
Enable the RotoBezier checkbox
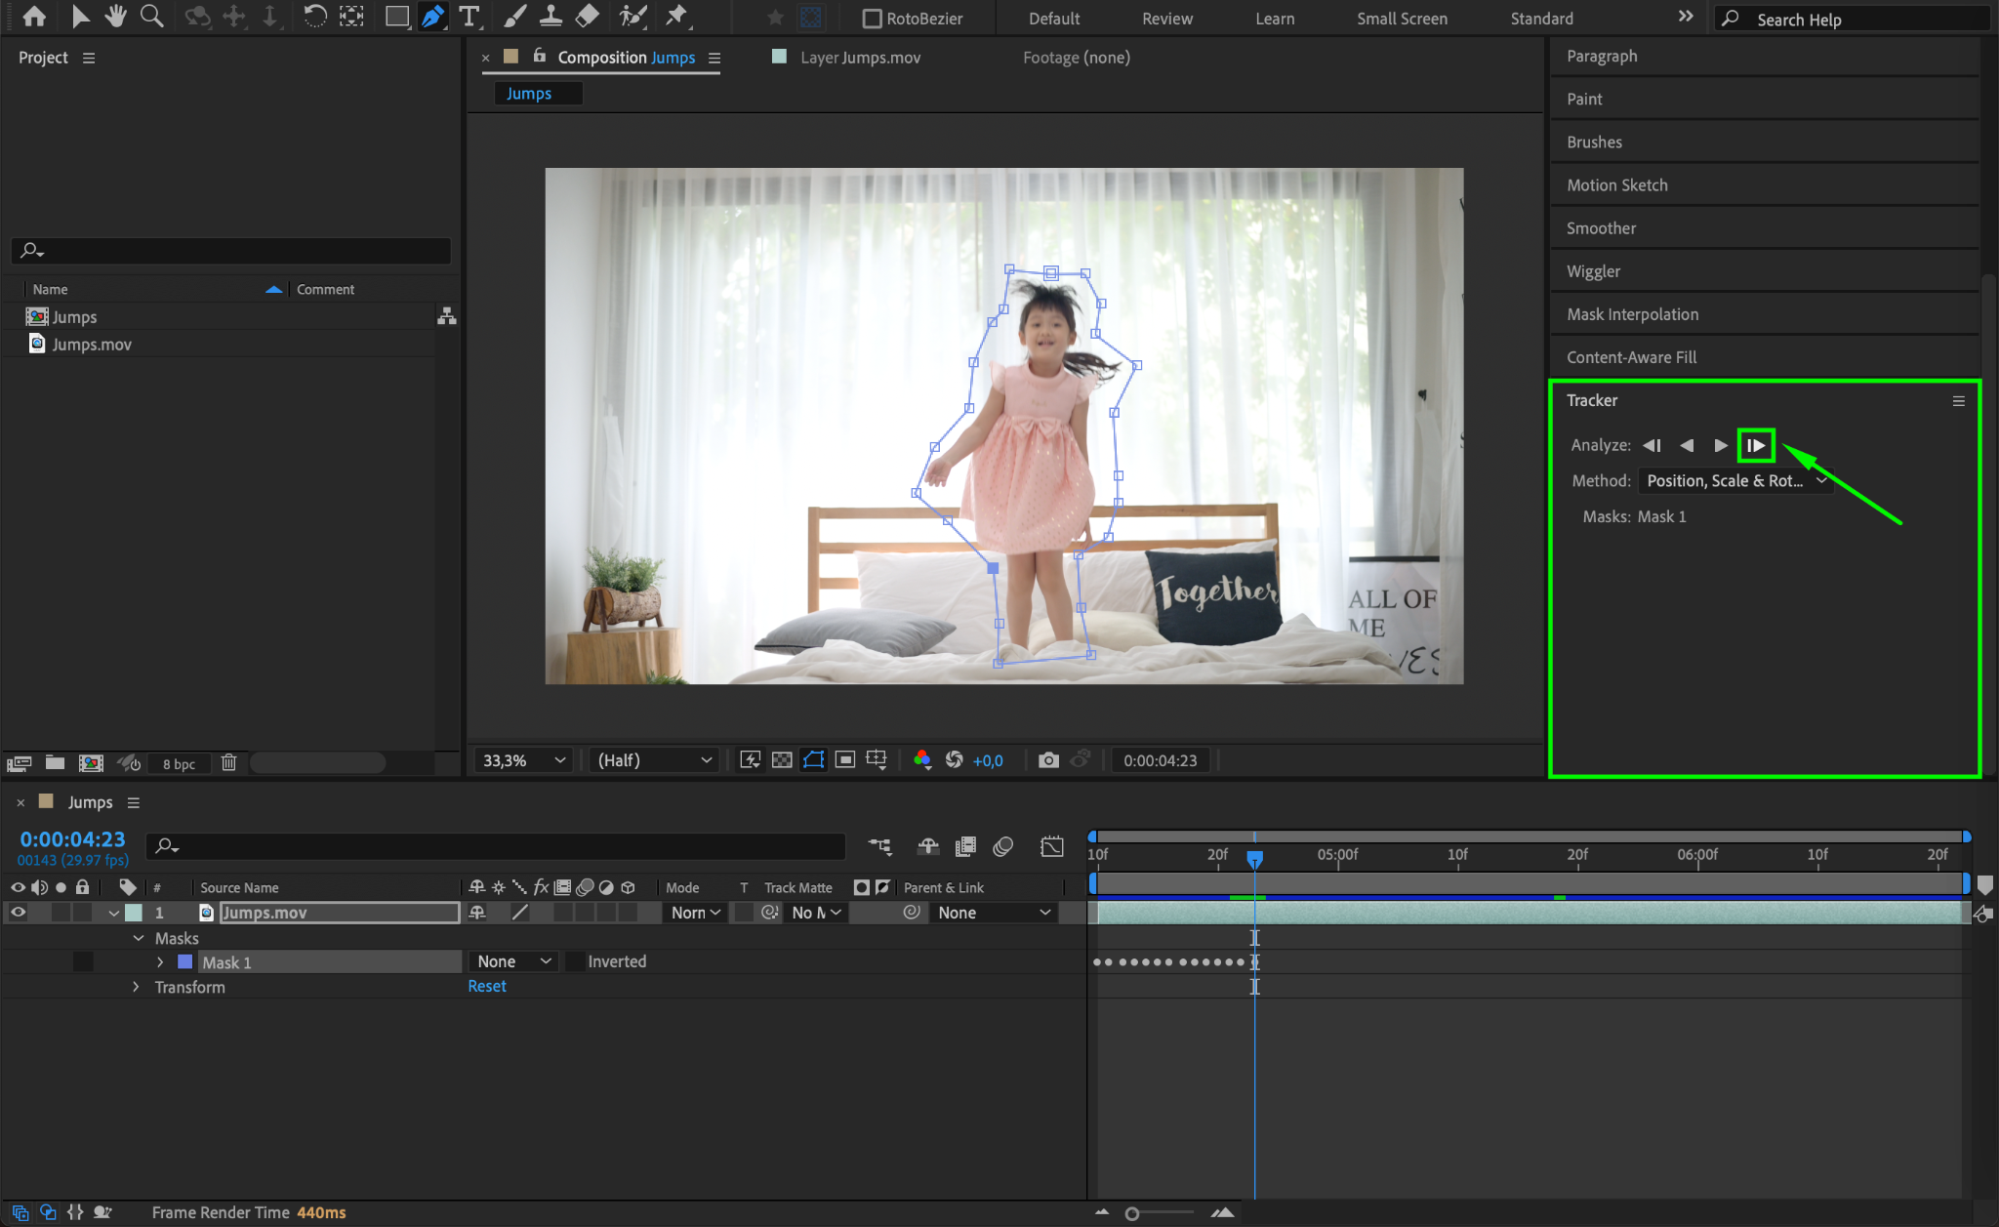point(872,19)
